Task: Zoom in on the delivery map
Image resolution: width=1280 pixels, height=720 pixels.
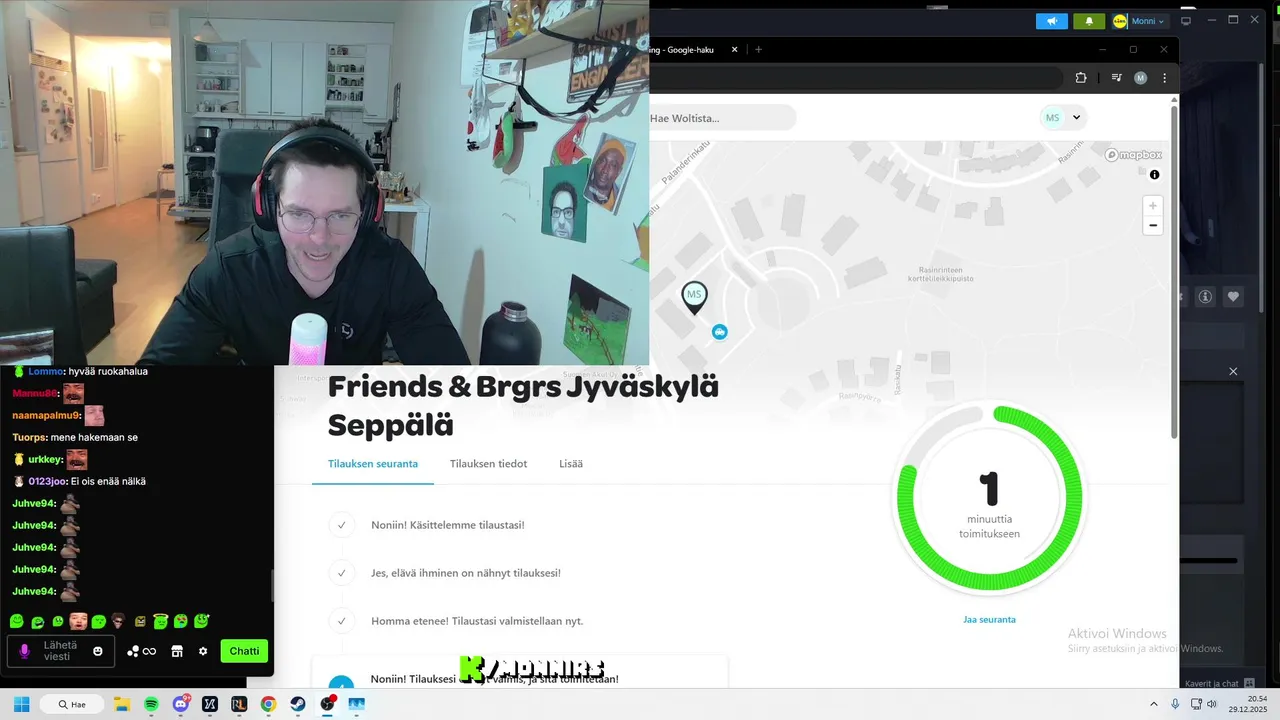Action: coord(1153,206)
